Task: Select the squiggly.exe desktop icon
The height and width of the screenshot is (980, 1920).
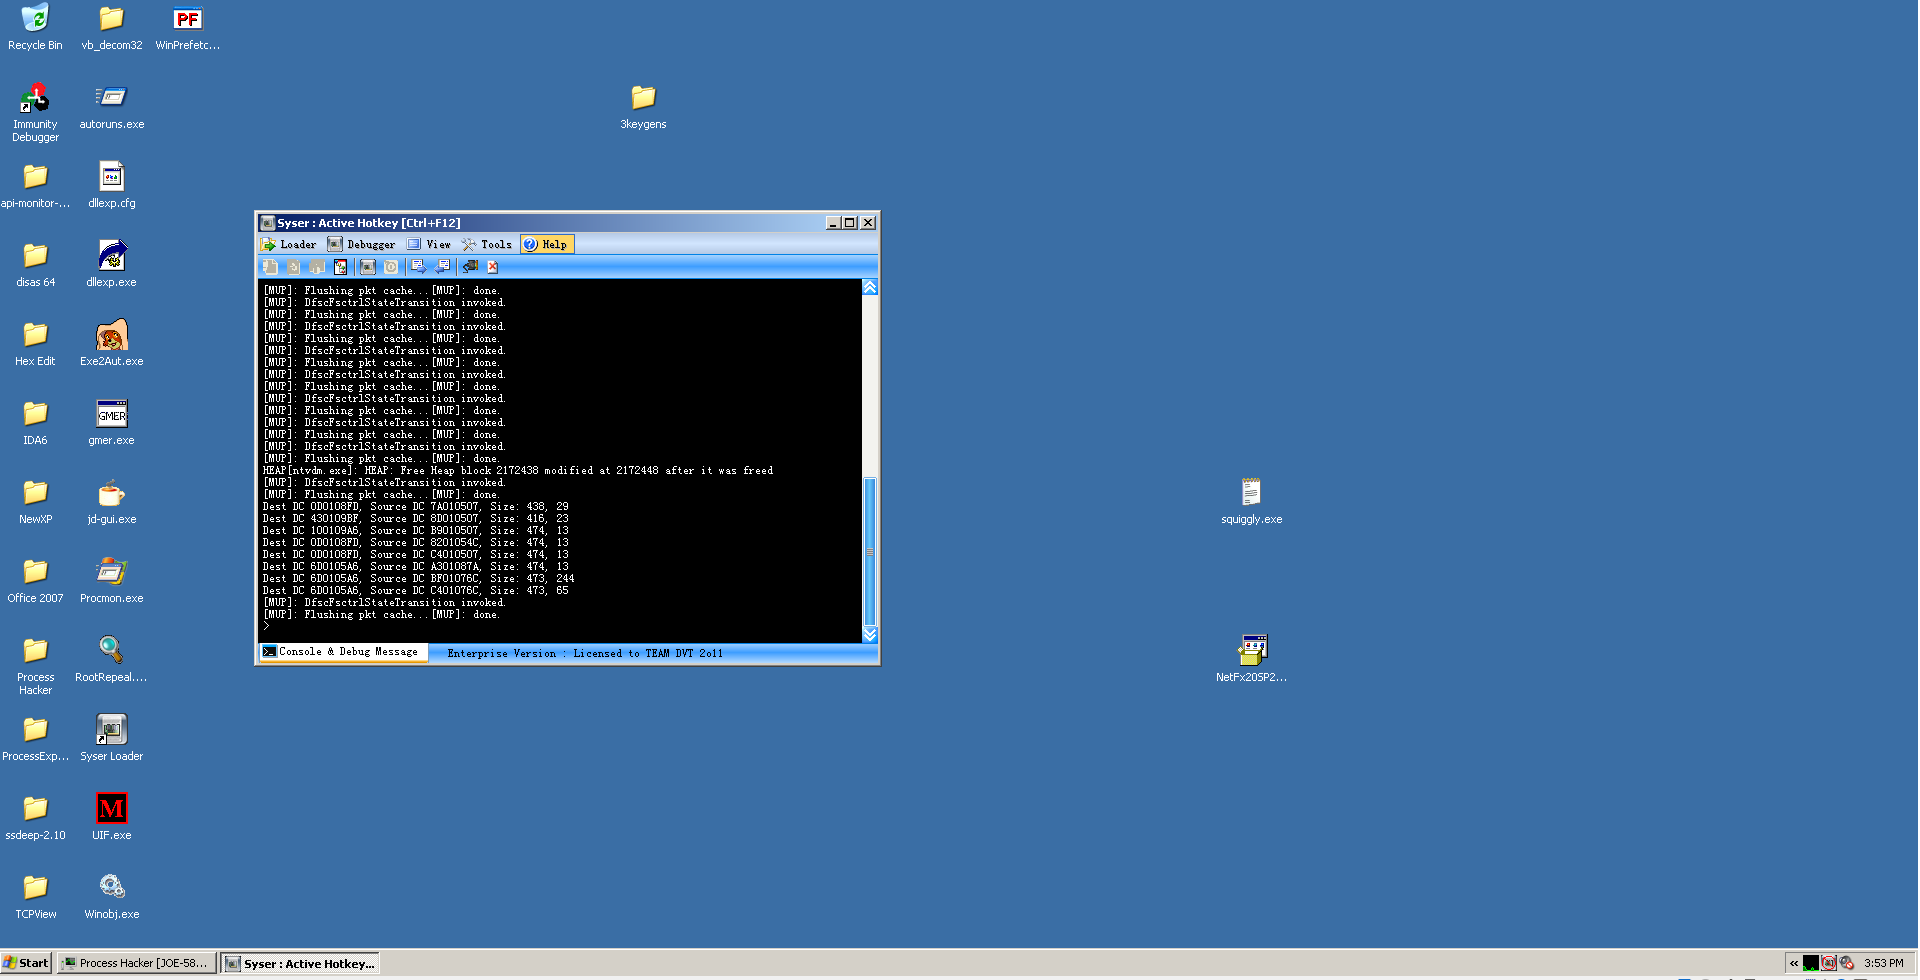Action: point(1251,502)
